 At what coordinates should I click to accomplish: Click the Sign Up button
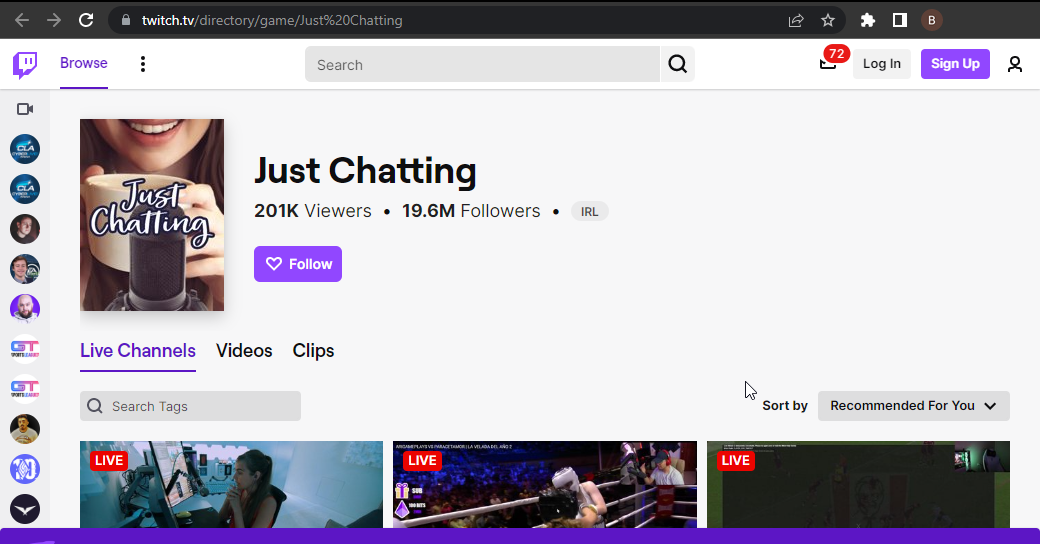tap(955, 64)
